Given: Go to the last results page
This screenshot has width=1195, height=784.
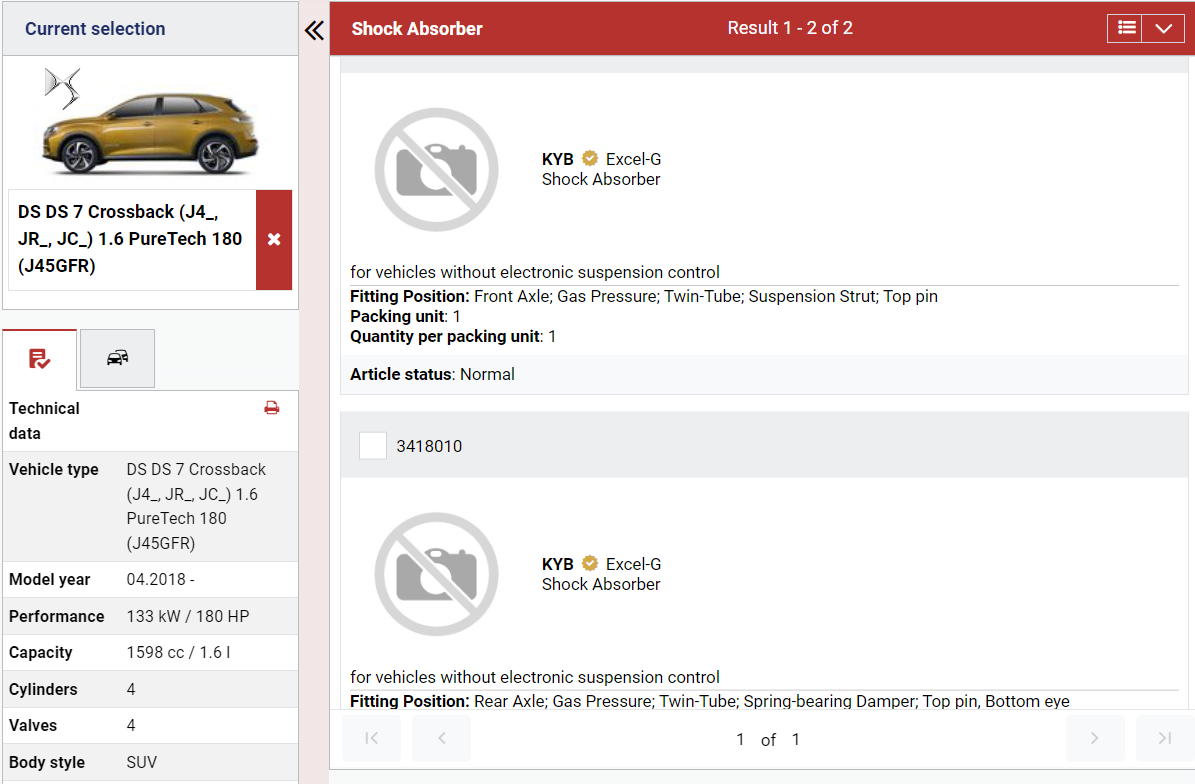Looking at the screenshot, I should pyautogui.click(x=1165, y=738).
